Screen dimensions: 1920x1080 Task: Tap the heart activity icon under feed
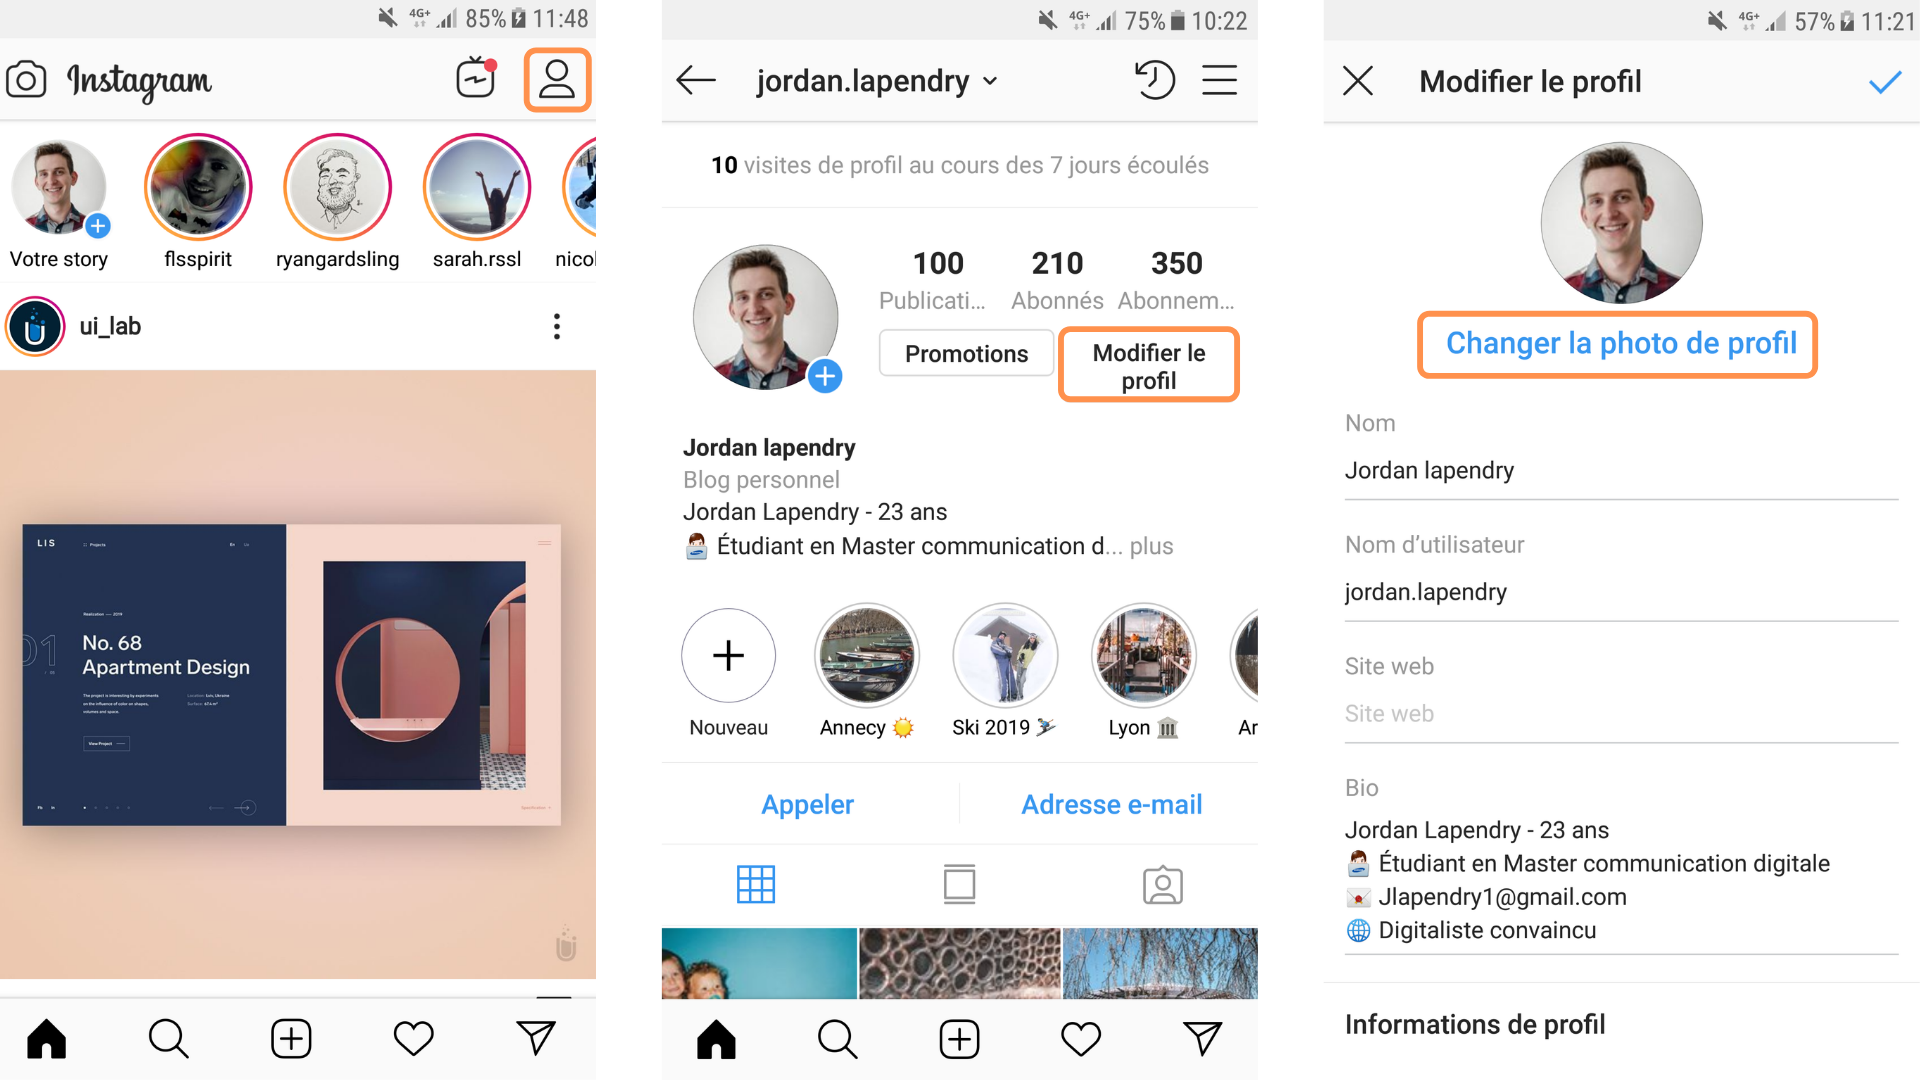[413, 1038]
